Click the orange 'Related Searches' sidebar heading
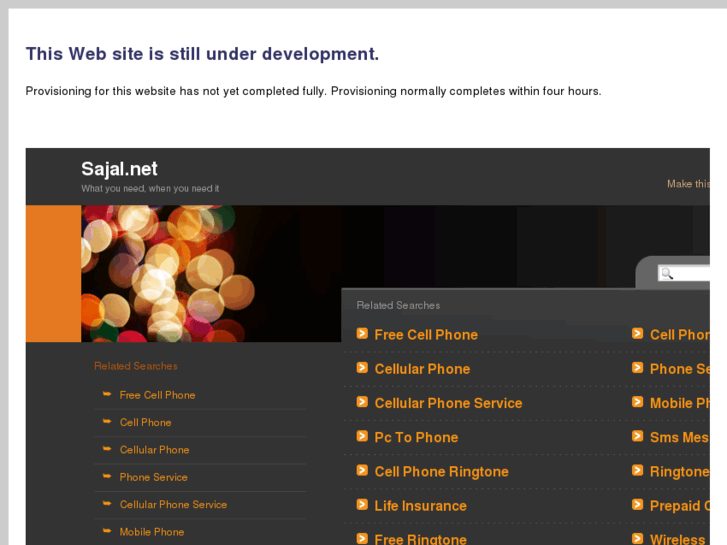This screenshot has height=545, width=727. [x=135, y=366]
